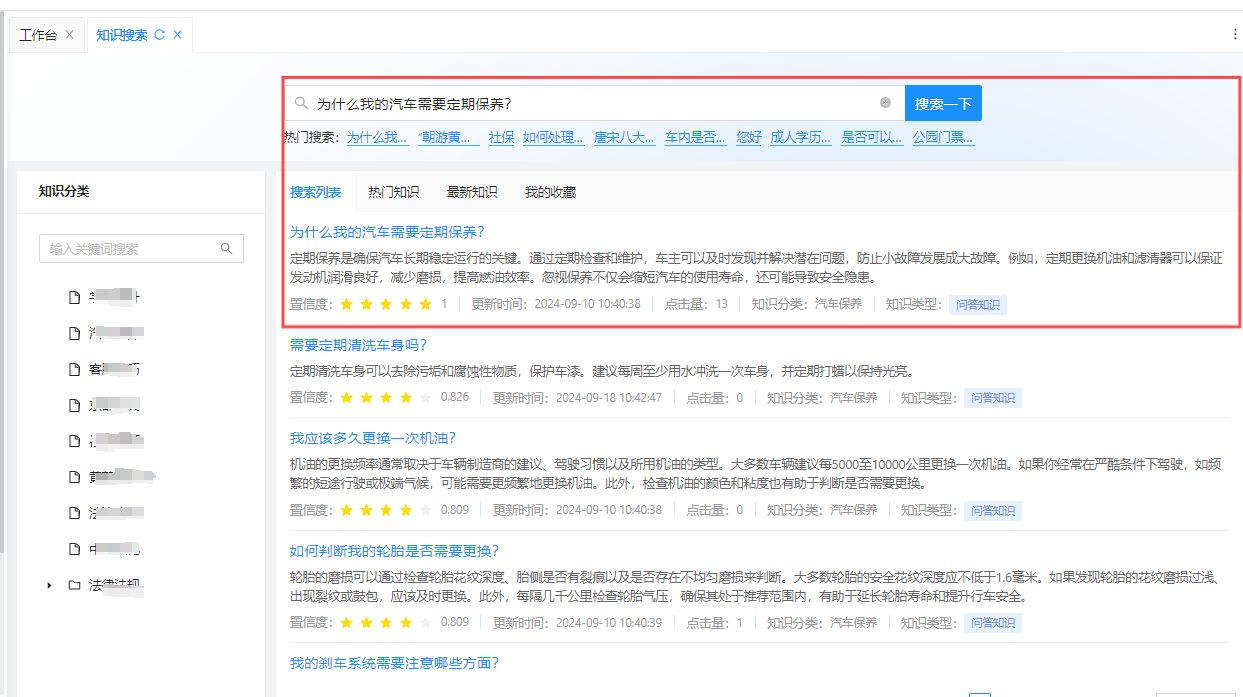The width and height of the screenshot is (1243, 697).
Task: Click hot search link 社保
Action: point(501,138)
